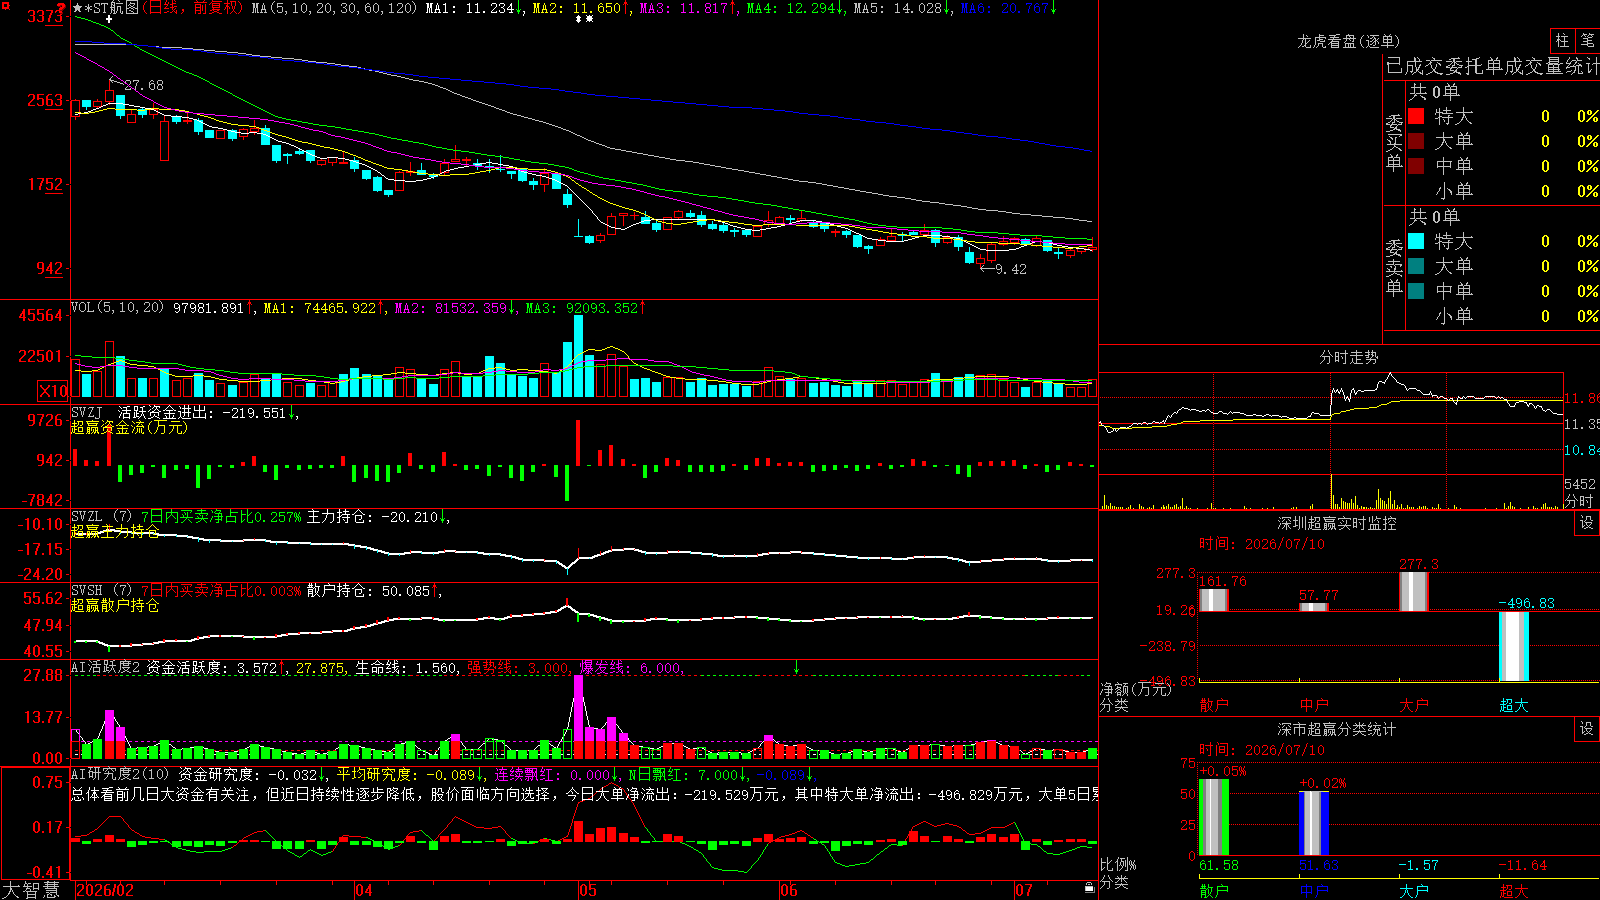Click the white plus marker above the candlesticks

[x=109, y=19]
